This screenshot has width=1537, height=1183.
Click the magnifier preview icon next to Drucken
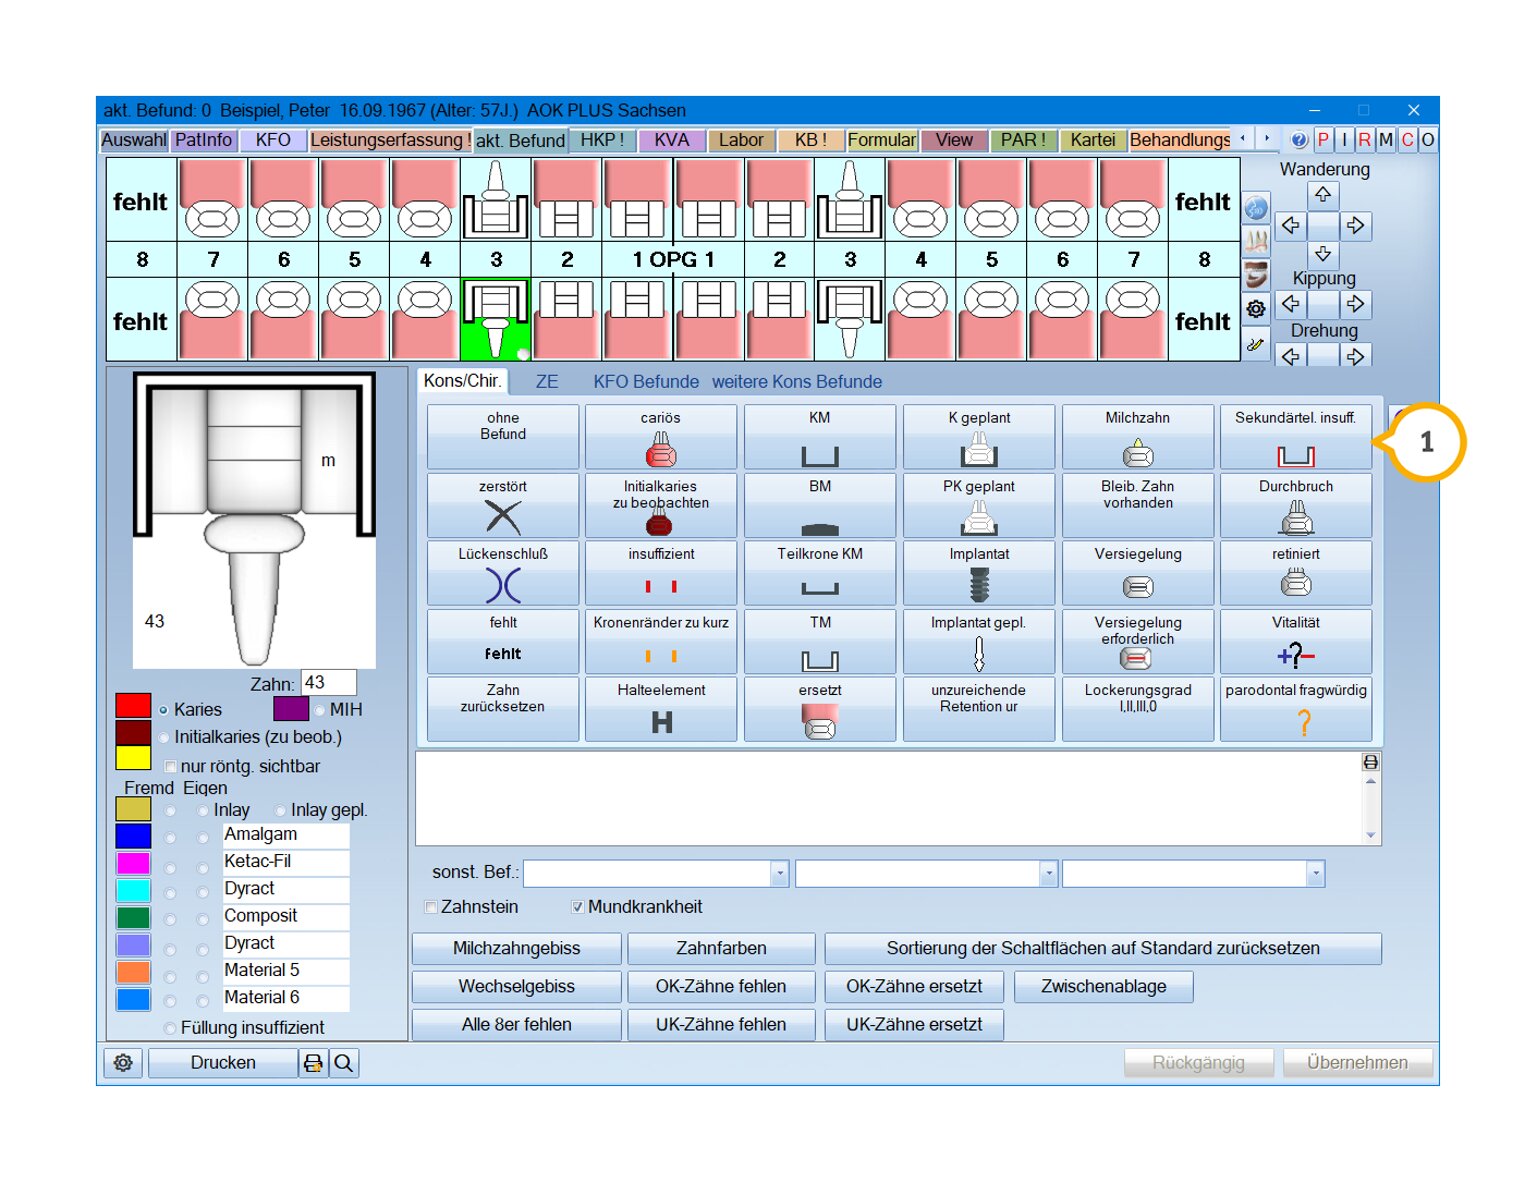(344, 1063)
